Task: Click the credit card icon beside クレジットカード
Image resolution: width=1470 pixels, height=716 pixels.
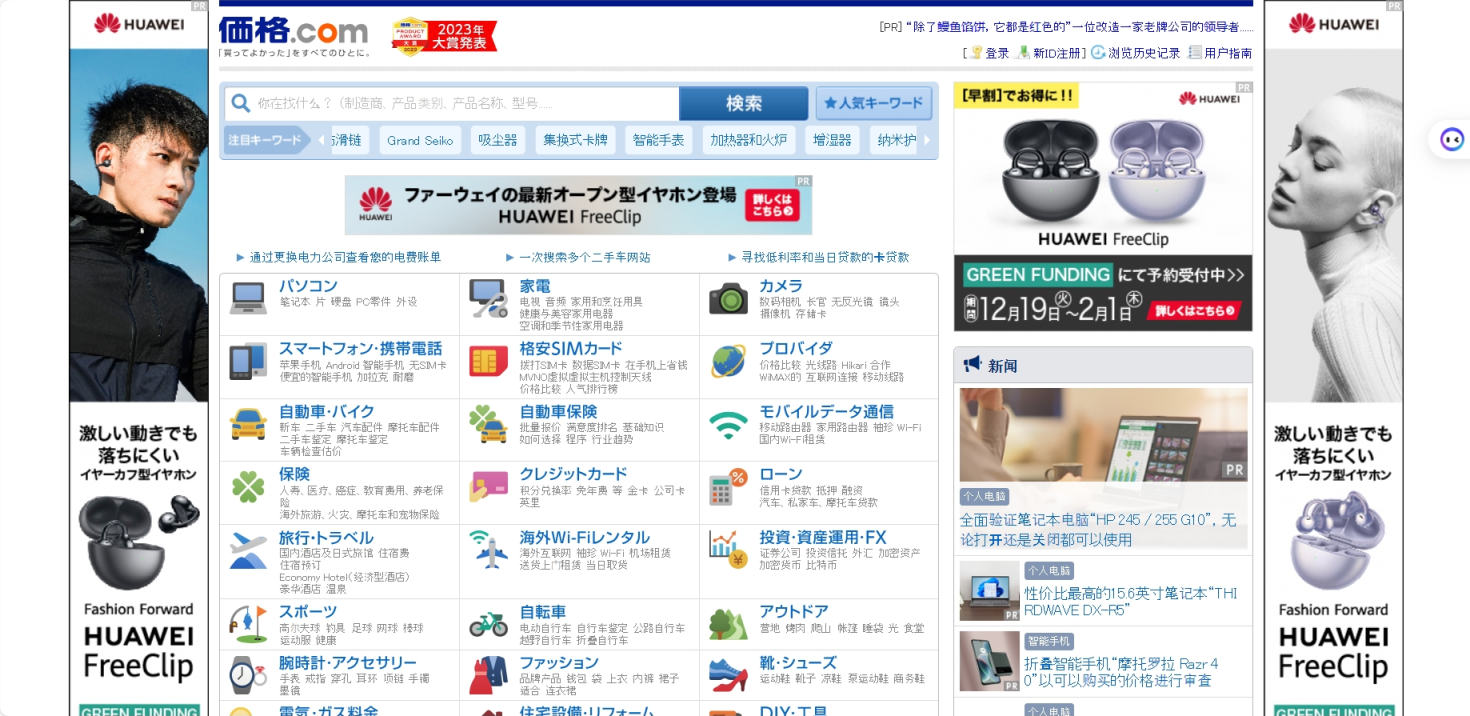Action: point(488,487)
